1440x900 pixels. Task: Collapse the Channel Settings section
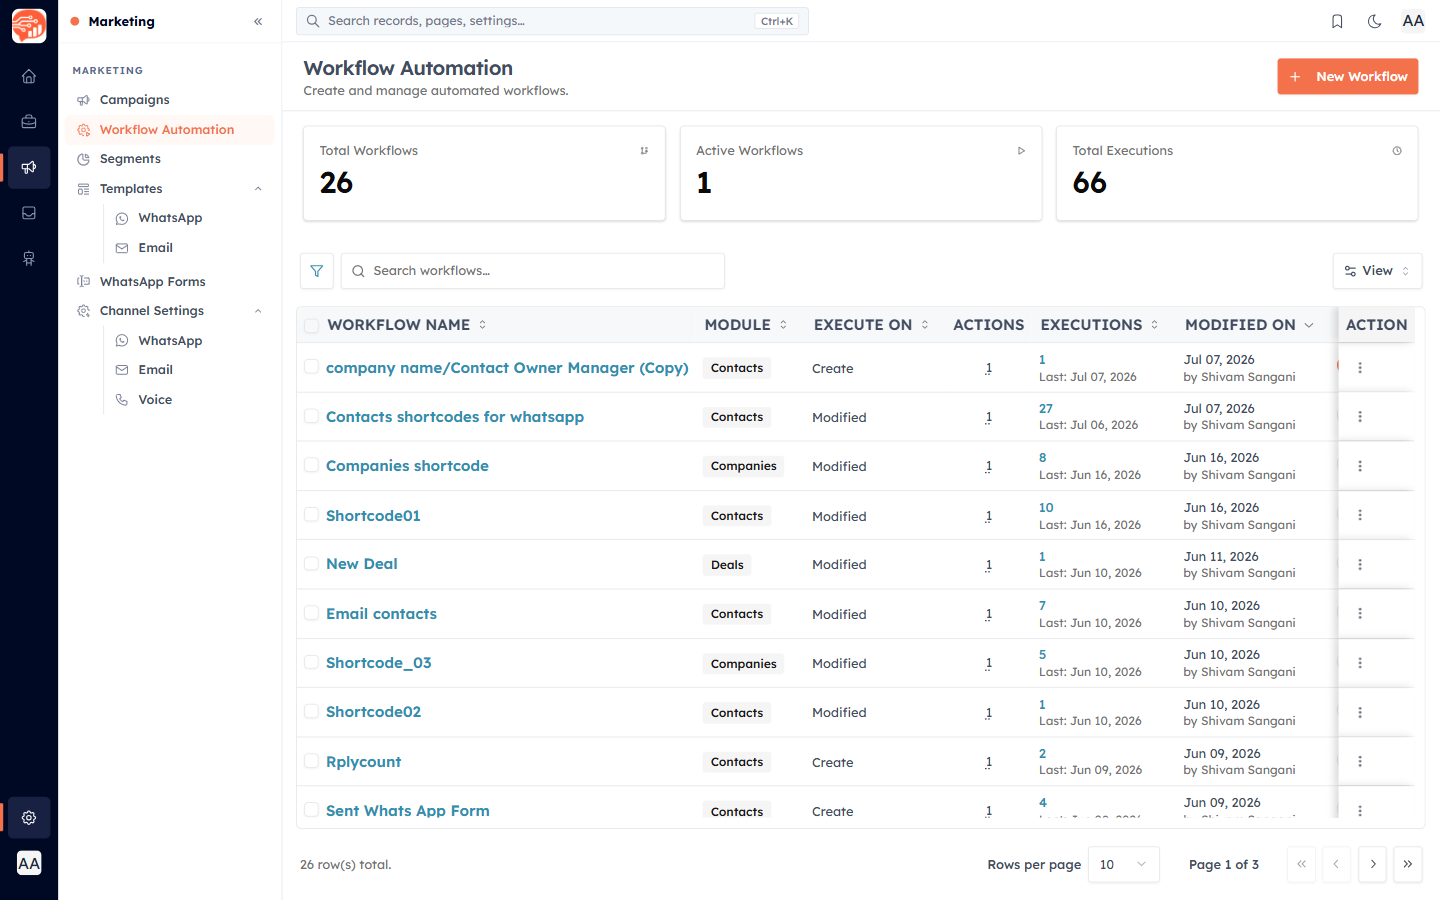point(258,311)
